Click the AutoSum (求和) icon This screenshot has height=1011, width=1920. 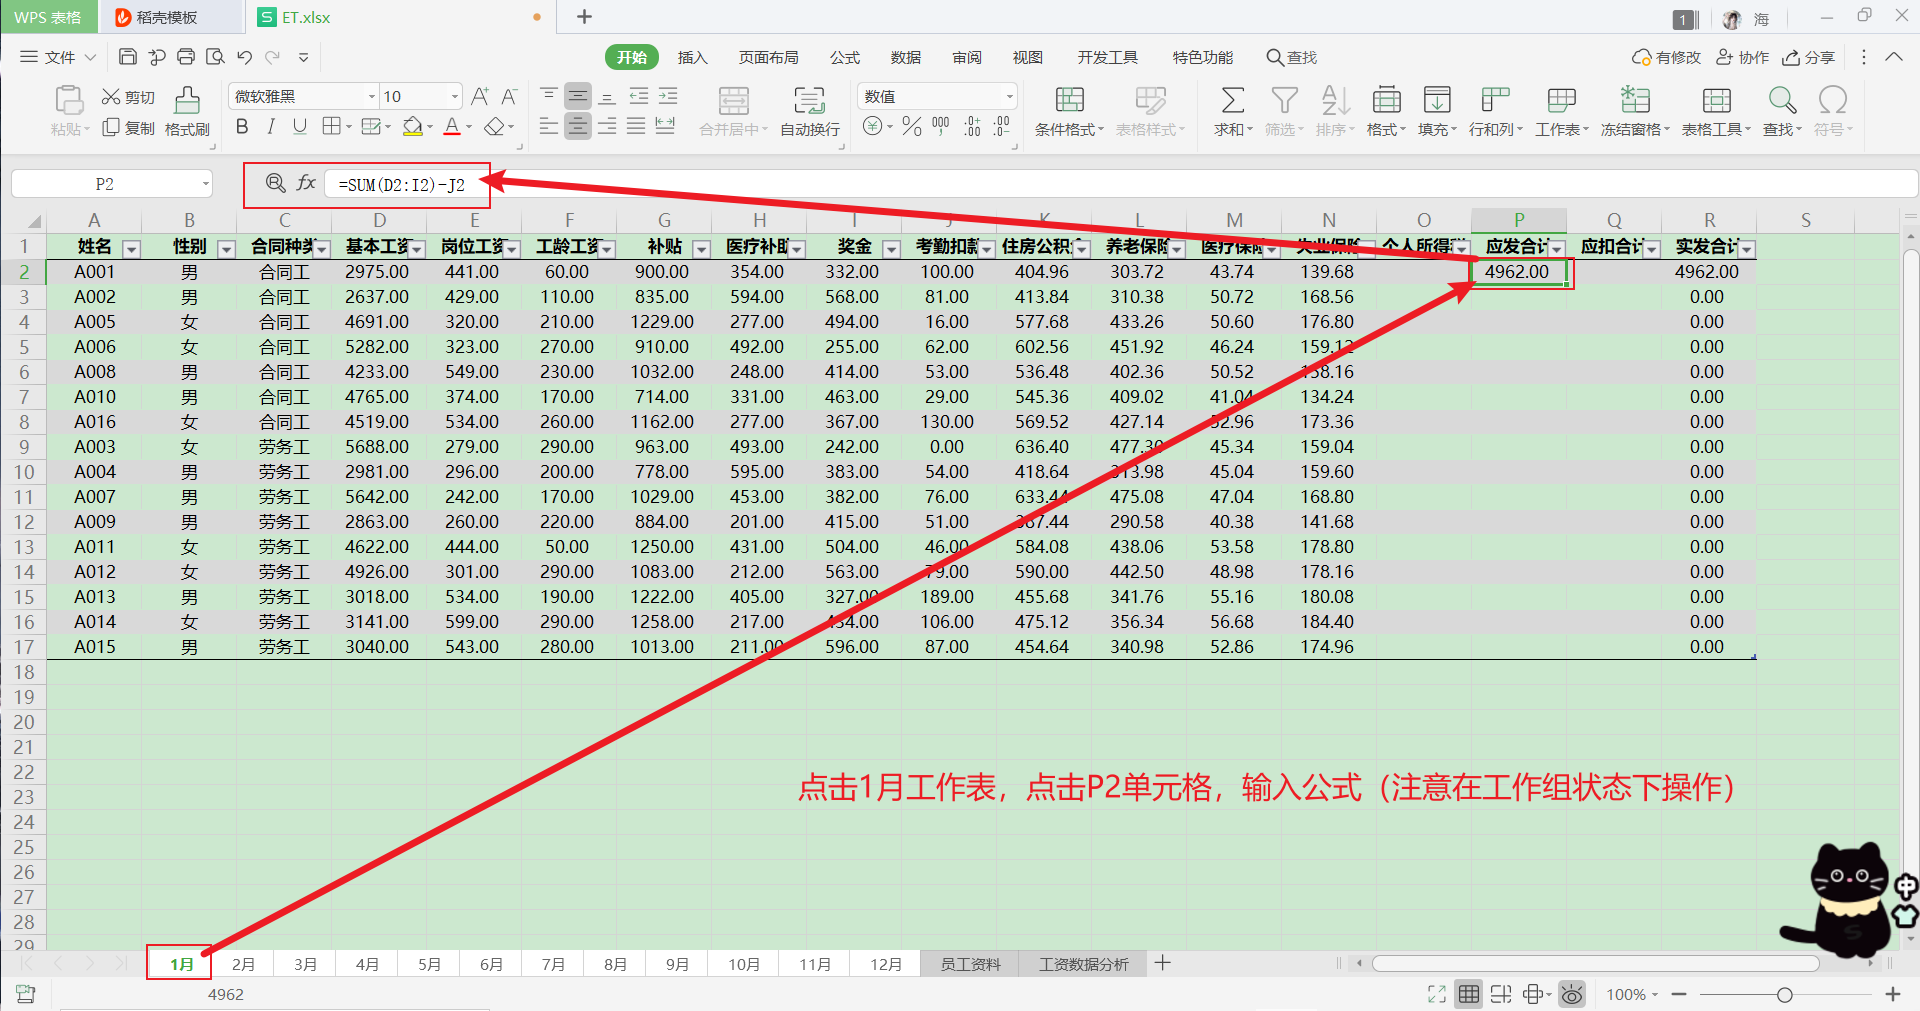(x=1233, y=100)
